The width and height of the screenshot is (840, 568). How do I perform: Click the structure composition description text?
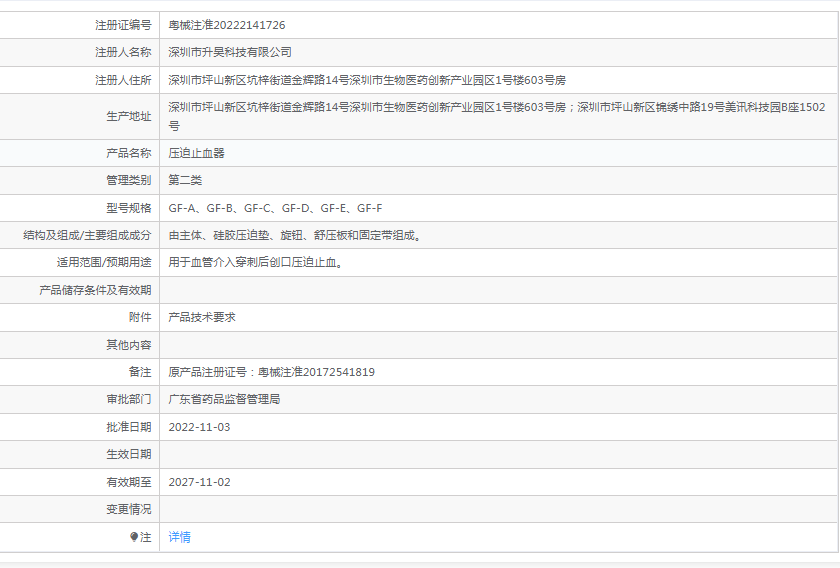point(295,235)
